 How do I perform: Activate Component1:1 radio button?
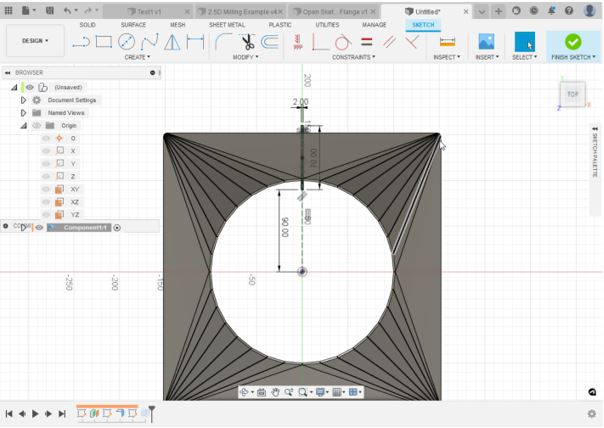point(117,228)
